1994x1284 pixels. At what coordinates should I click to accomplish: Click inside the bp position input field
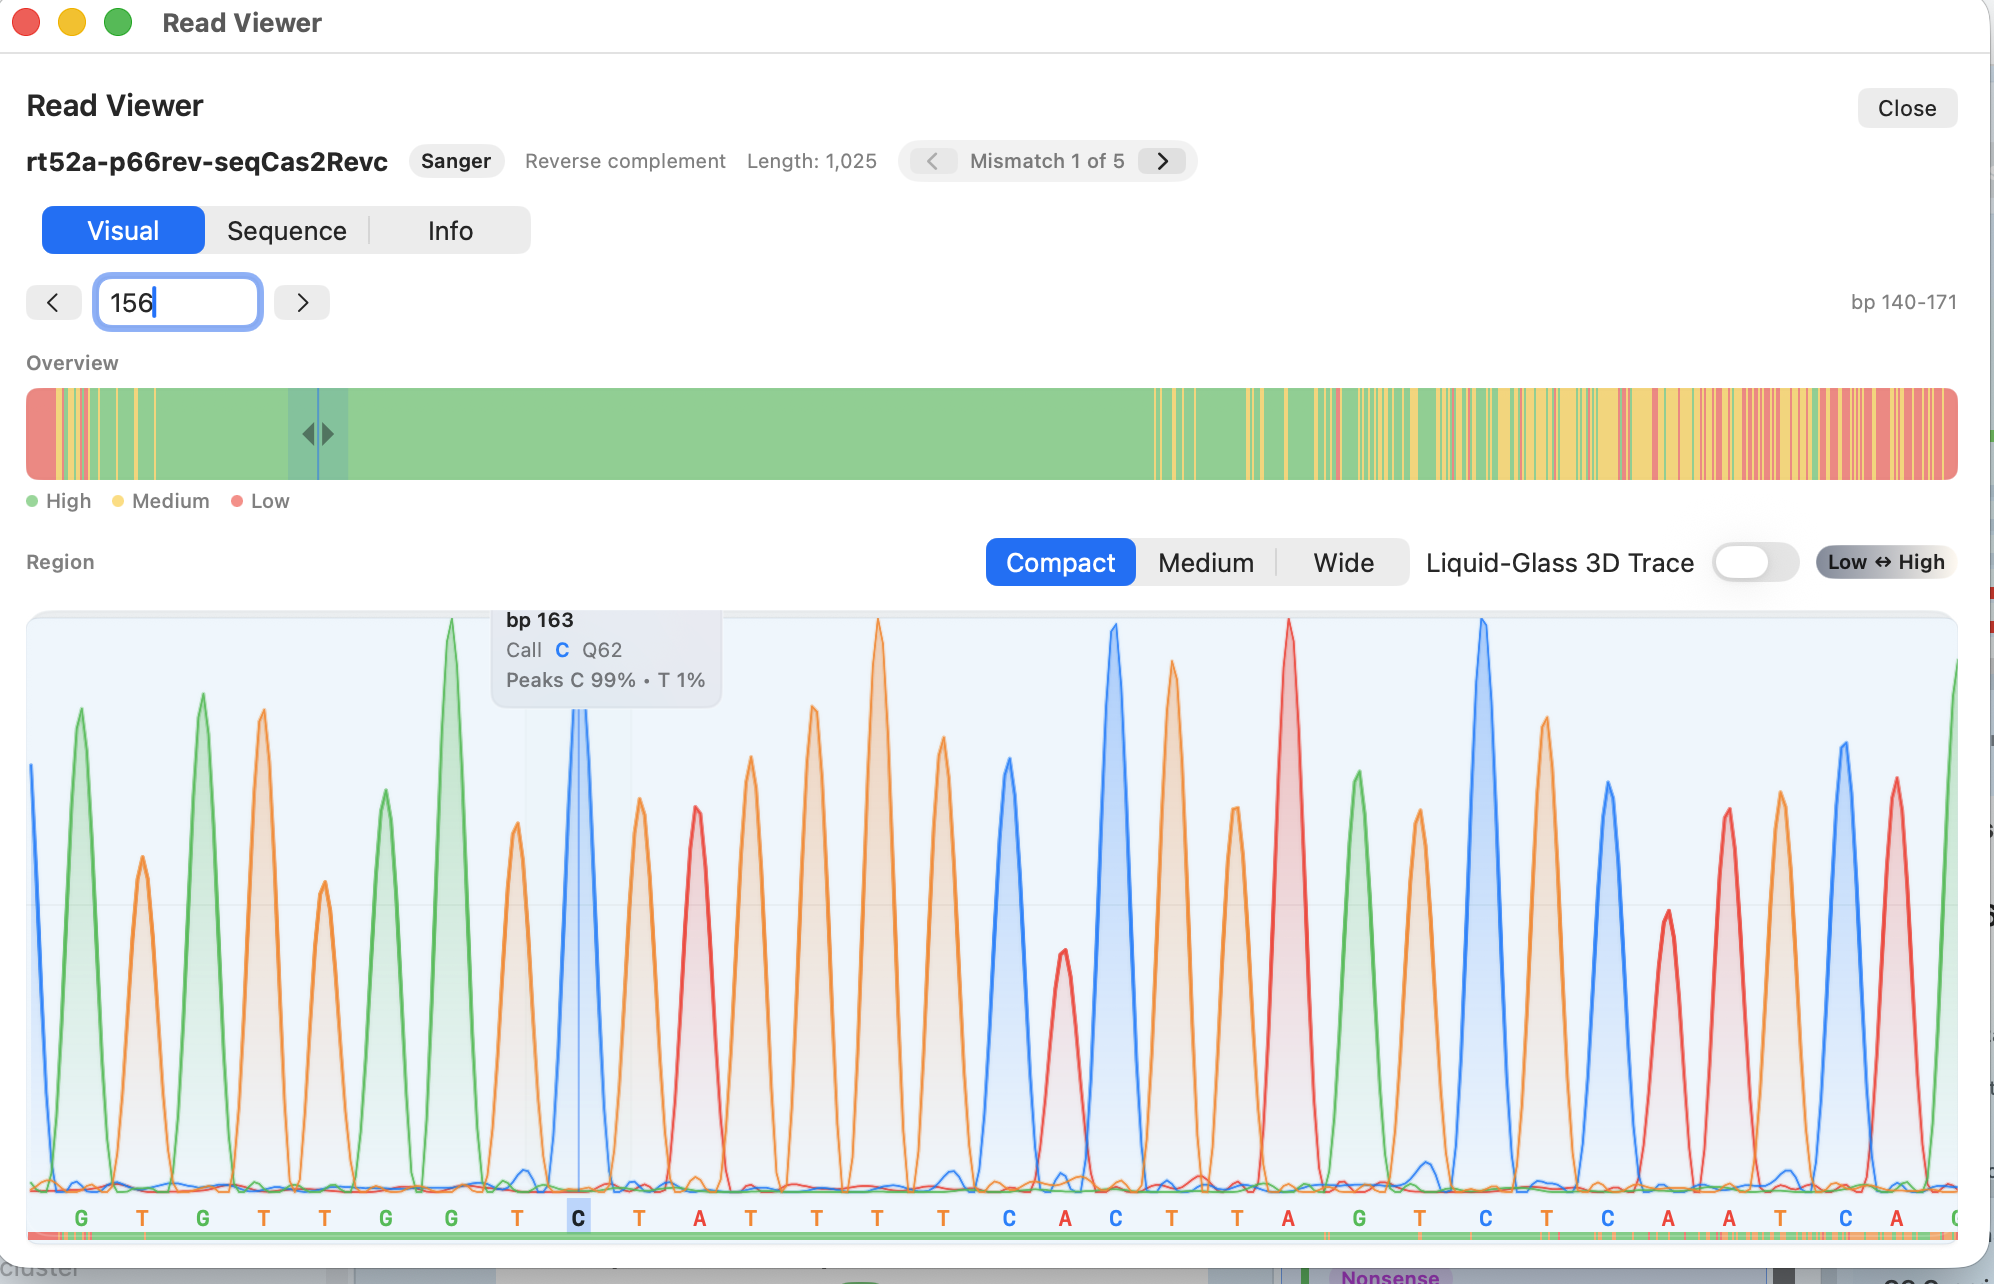178,302
